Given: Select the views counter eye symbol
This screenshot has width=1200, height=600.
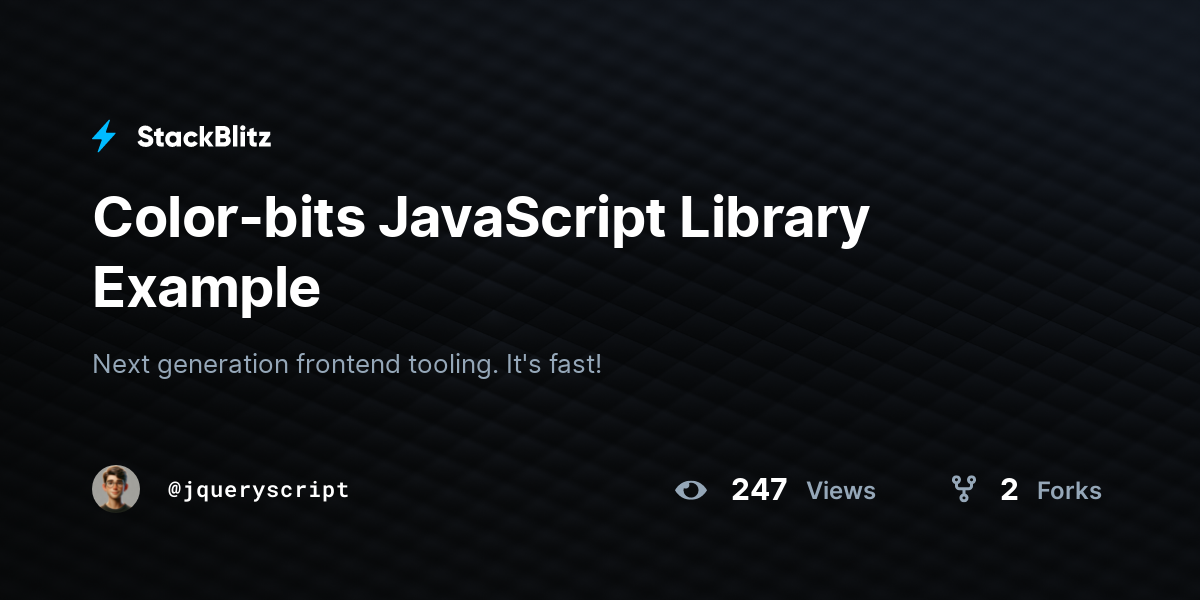Looking at the screenshot, I should (691, 490).
